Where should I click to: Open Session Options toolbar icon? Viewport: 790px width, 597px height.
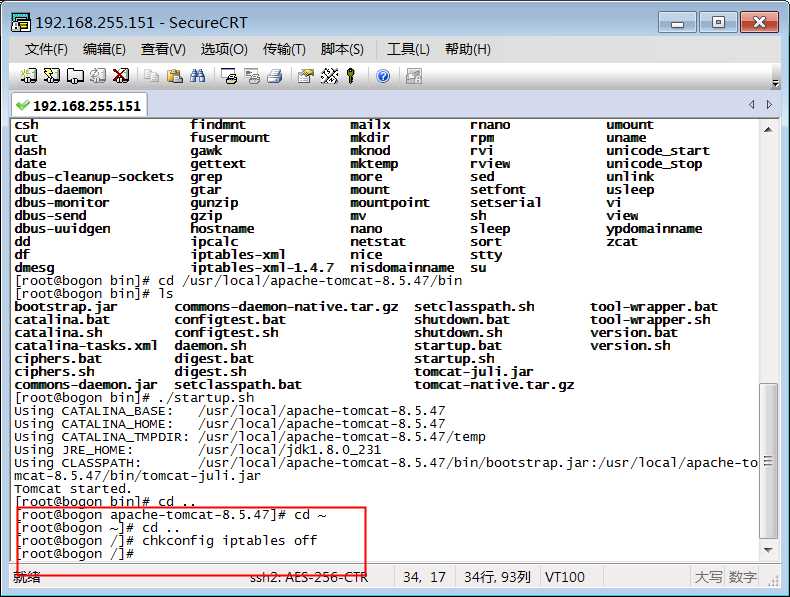305,76
